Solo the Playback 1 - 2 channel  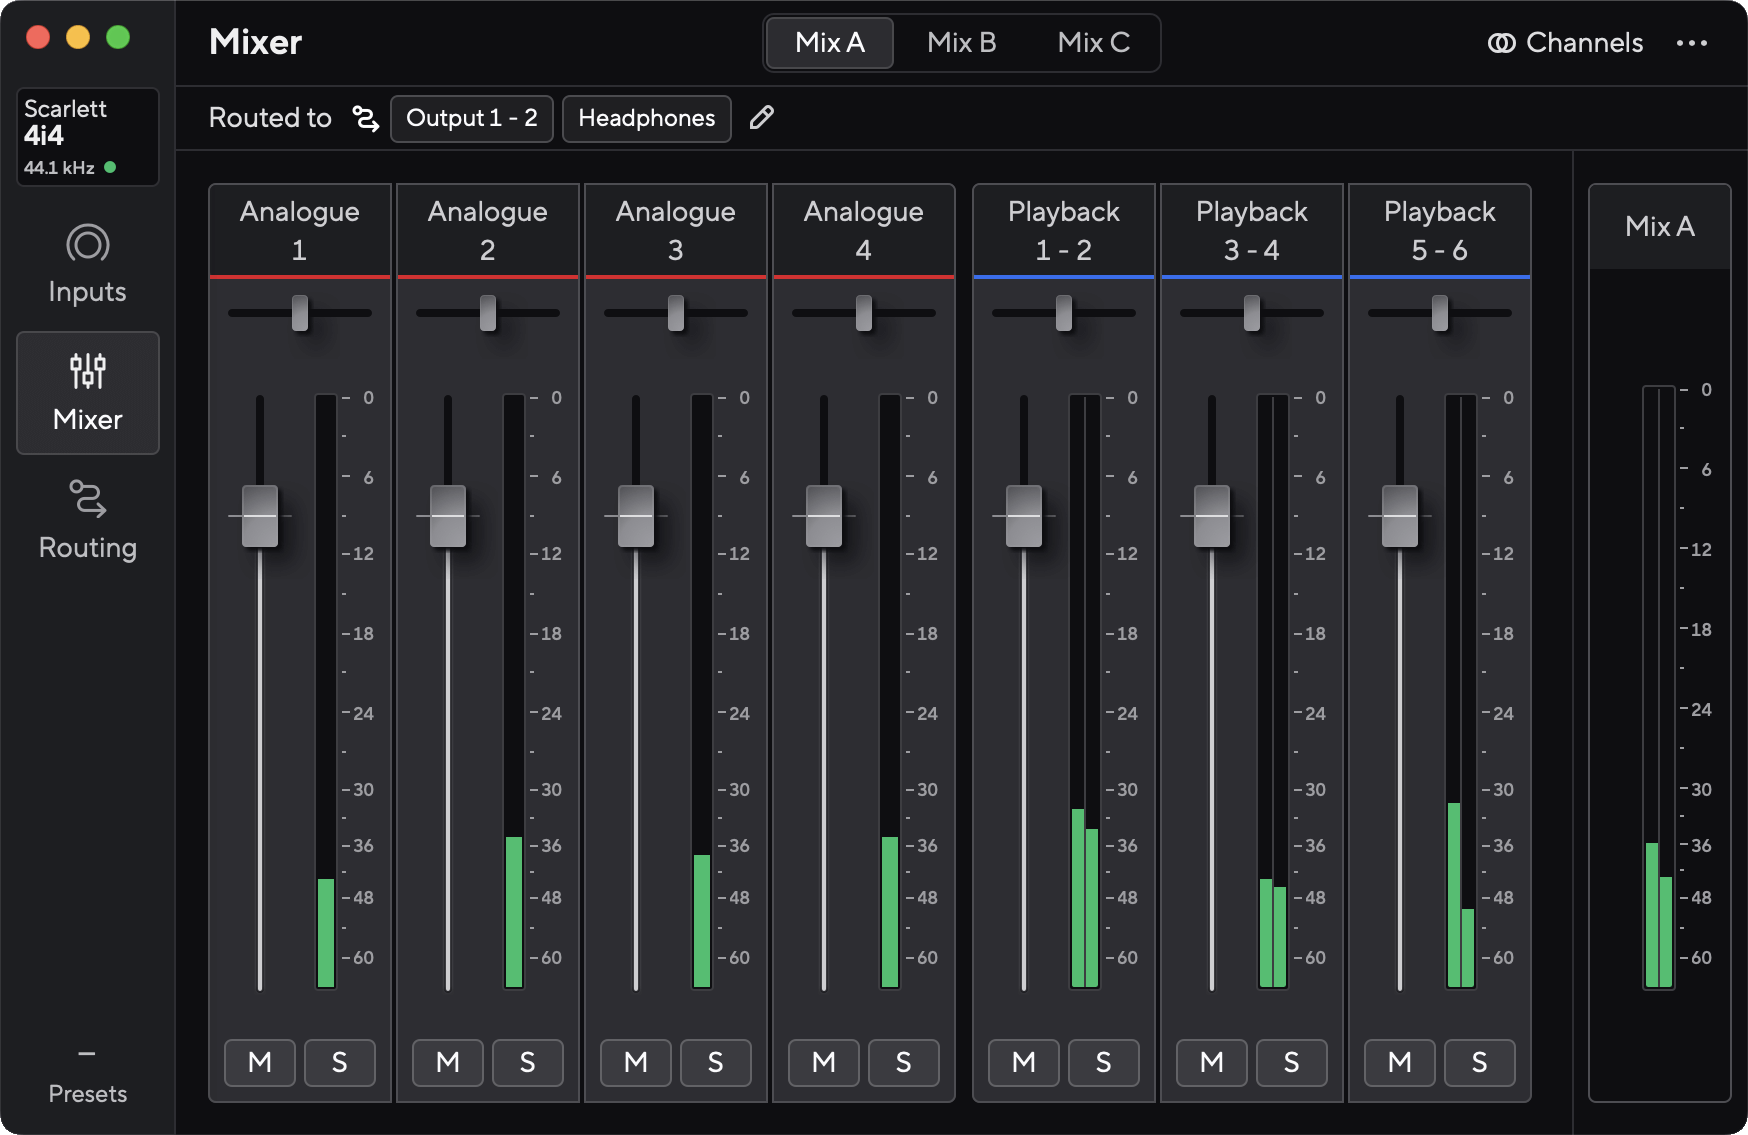tap(1104, 1062)
